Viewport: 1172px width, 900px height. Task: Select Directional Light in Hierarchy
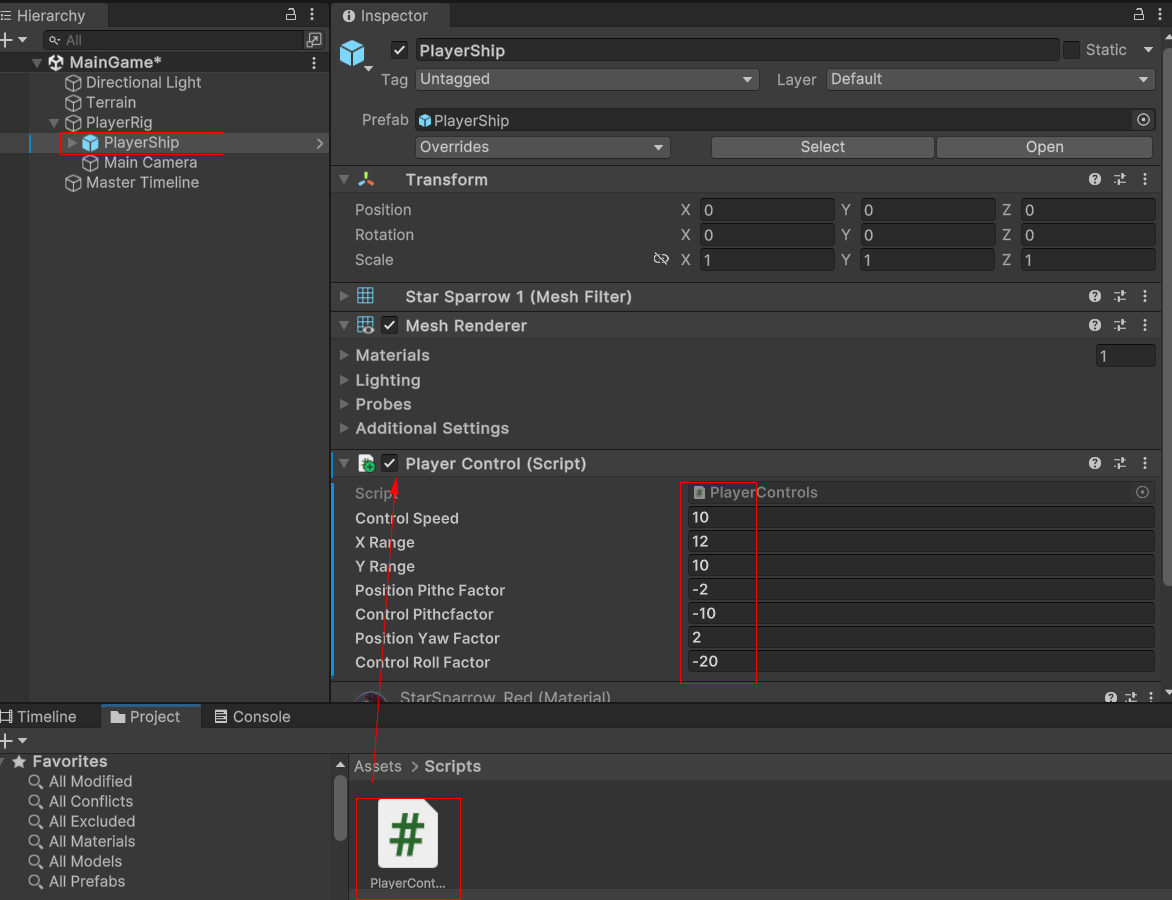144,82
